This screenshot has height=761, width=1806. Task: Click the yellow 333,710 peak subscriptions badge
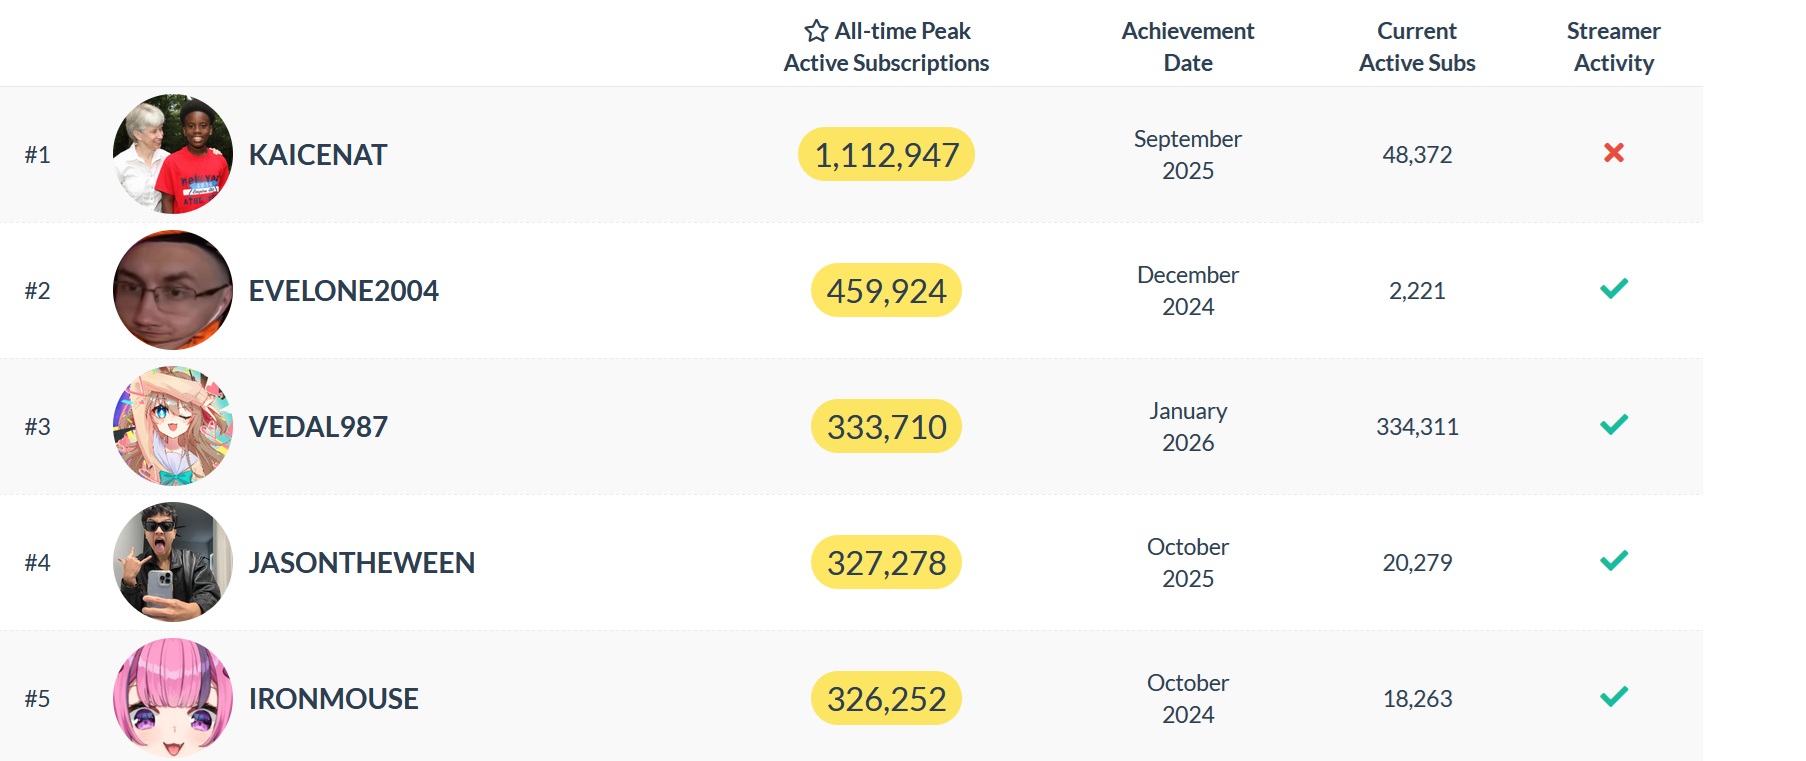point(886,426)
